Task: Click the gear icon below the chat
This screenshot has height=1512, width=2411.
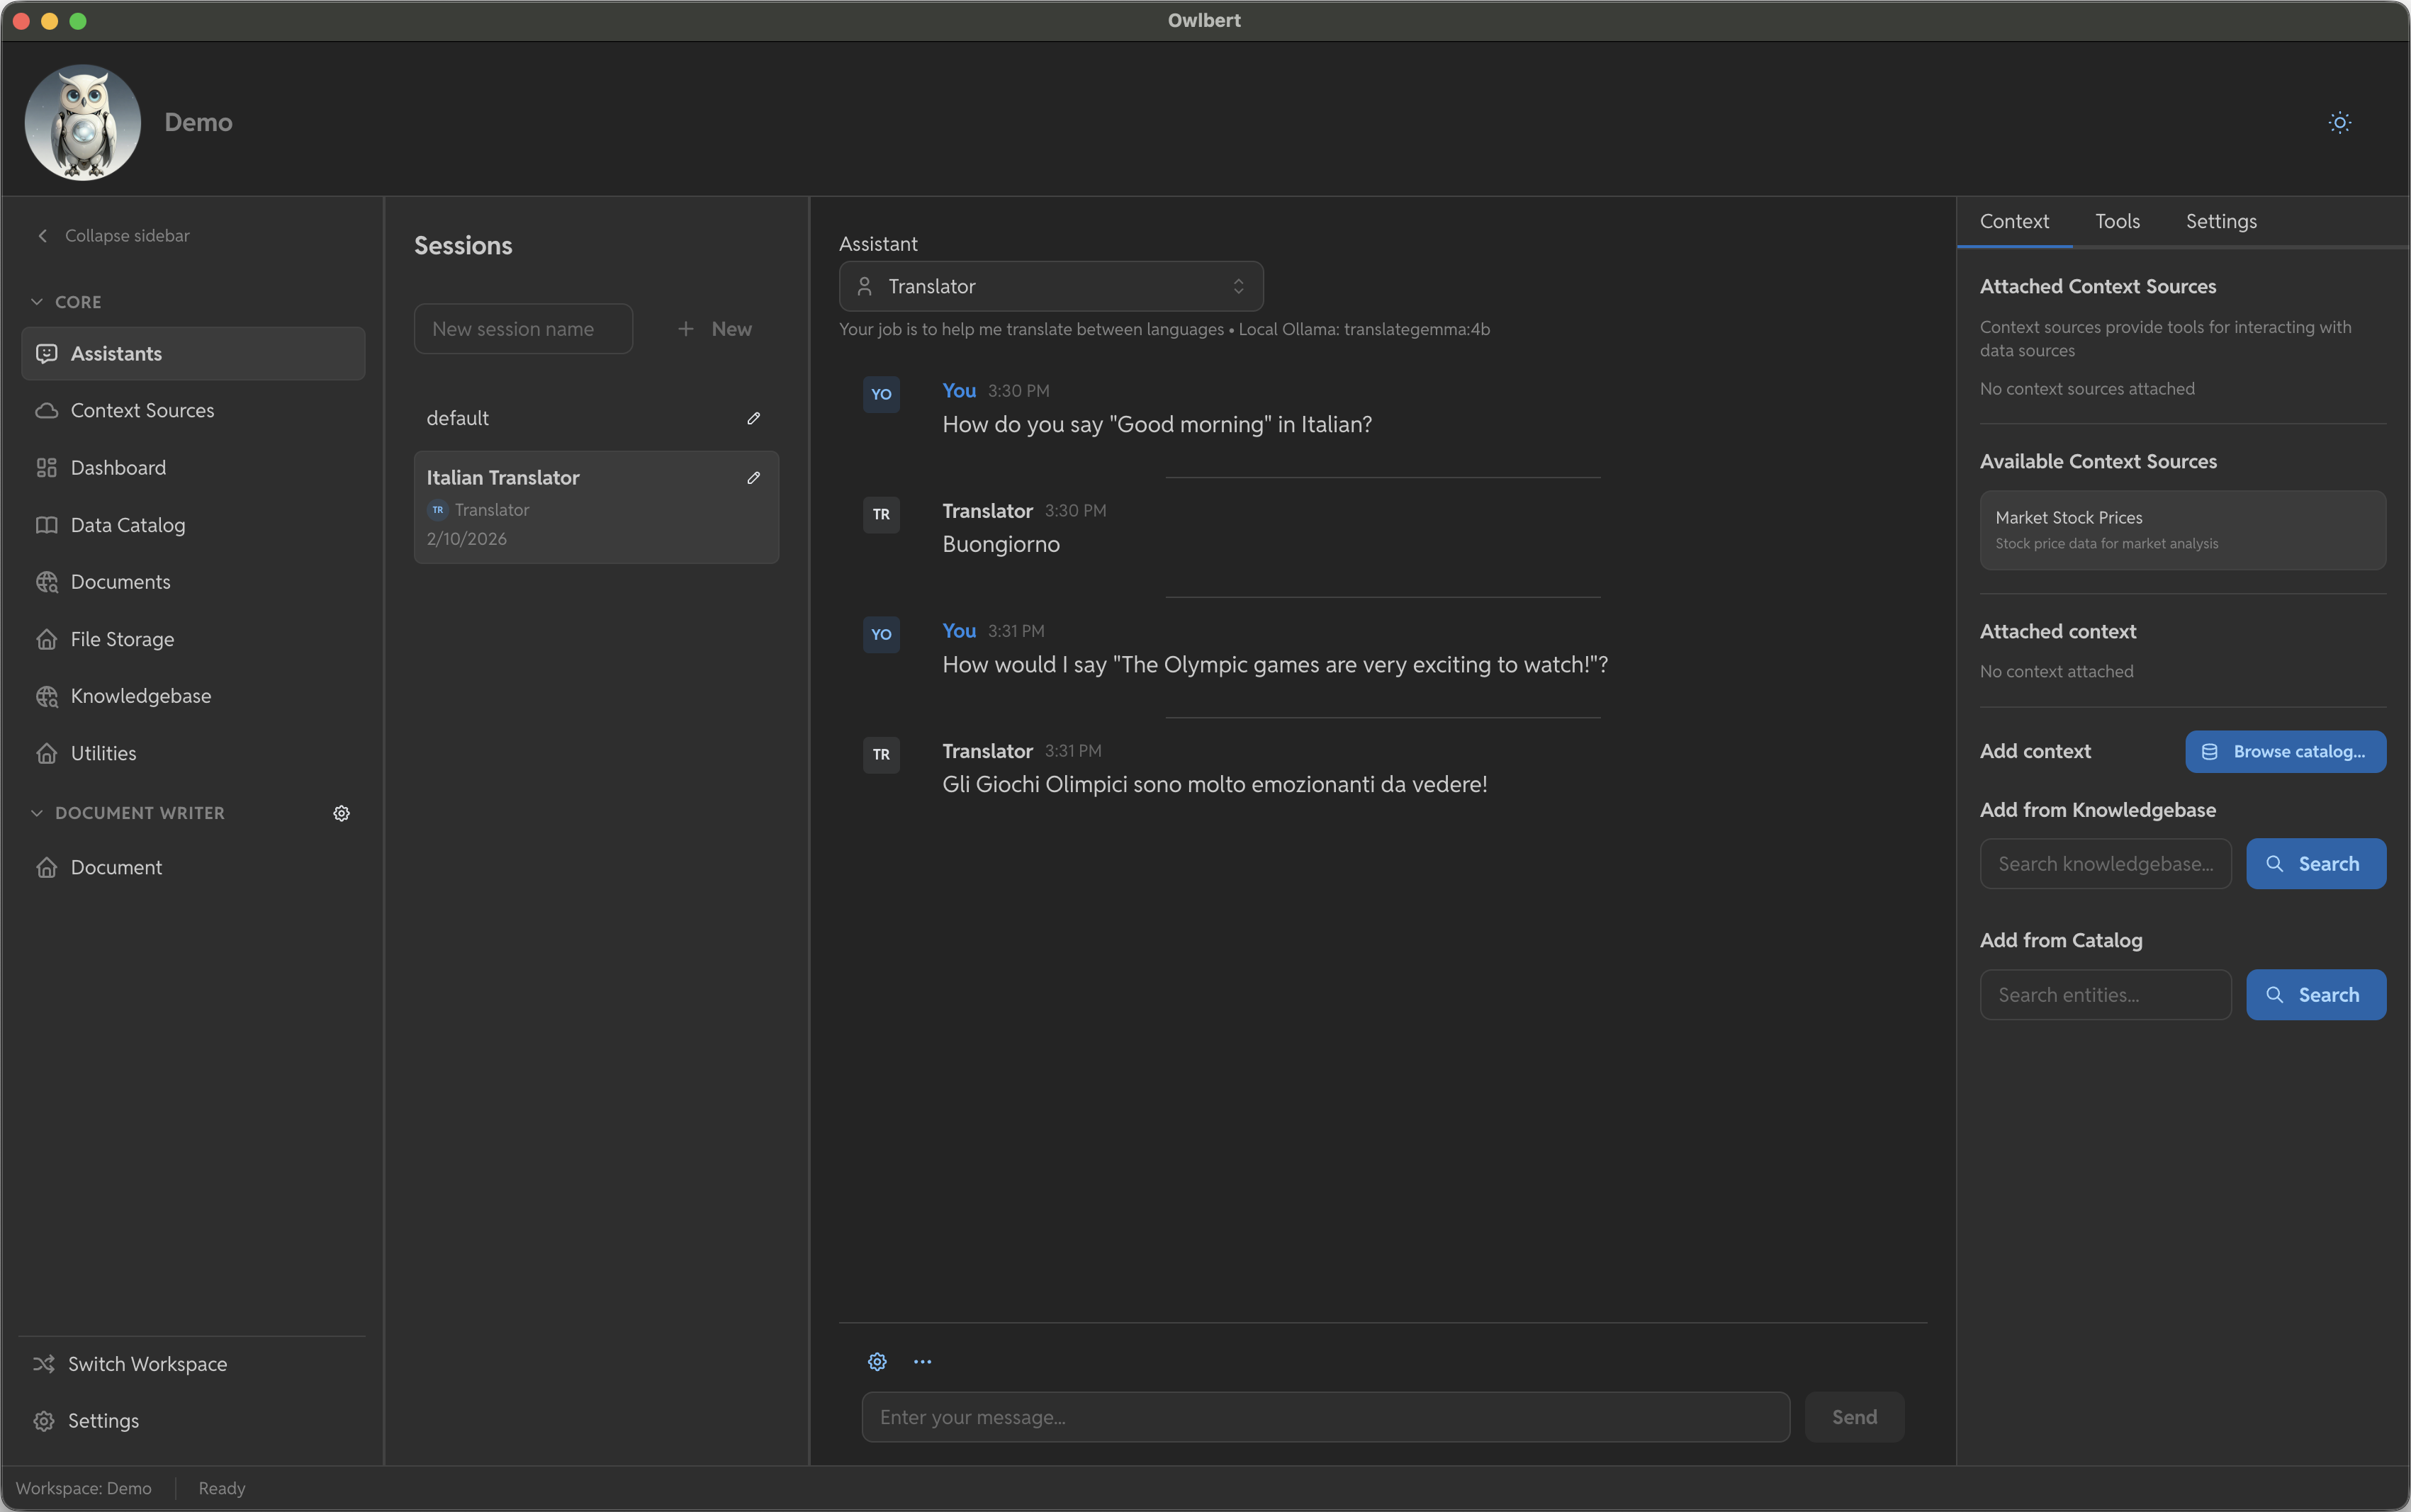Action: 877,1362
